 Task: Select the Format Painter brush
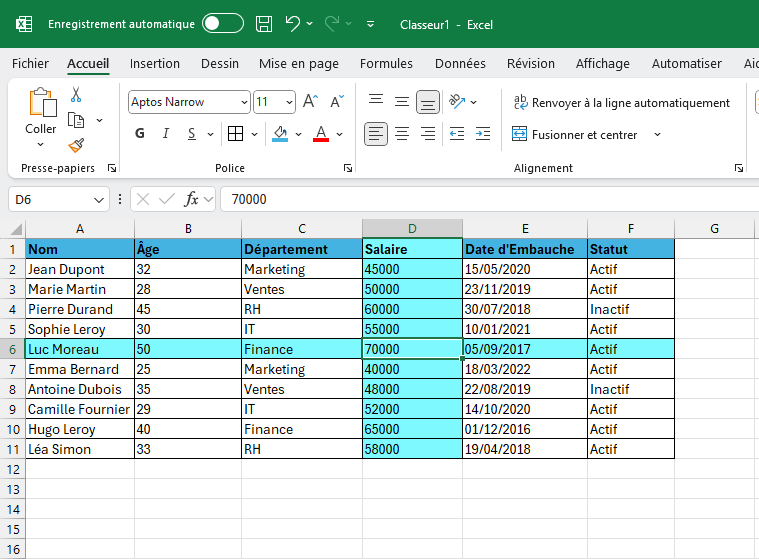tap(76, 145)
